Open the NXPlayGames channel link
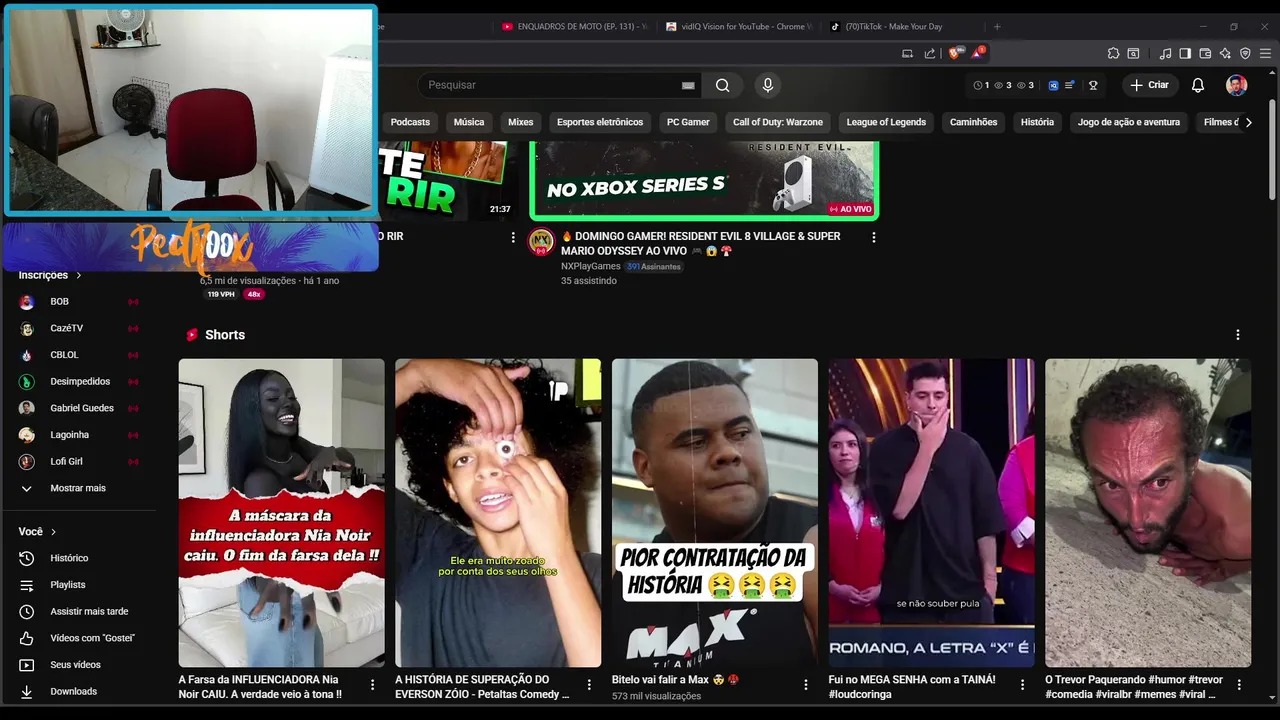1280x720 pixels. [590, 267]
